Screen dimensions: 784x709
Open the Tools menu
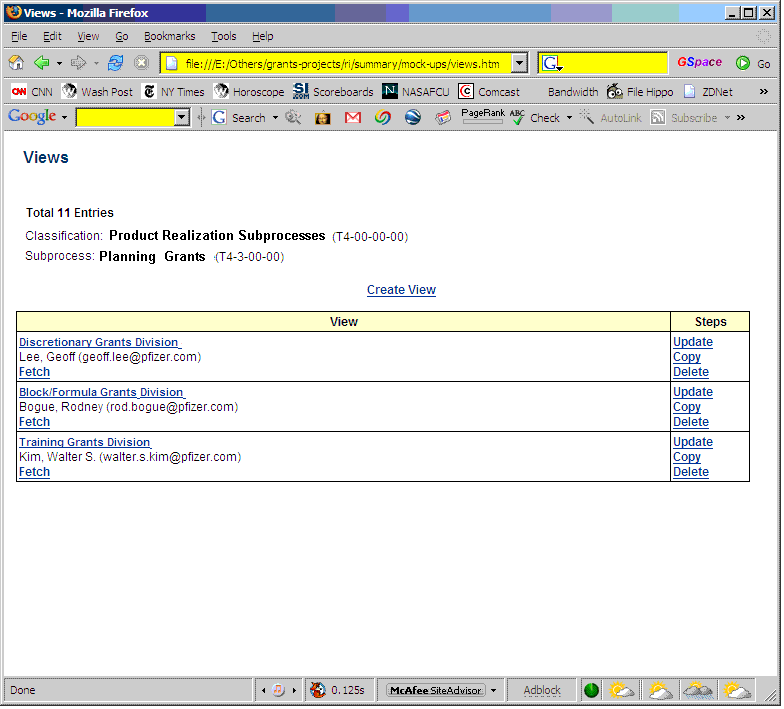tap(224, 36)
